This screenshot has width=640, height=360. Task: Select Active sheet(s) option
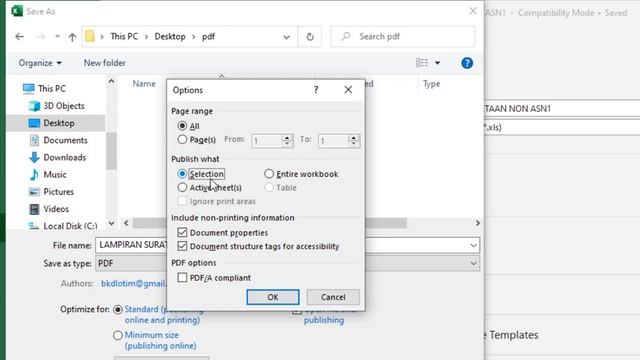pos(182,187)
